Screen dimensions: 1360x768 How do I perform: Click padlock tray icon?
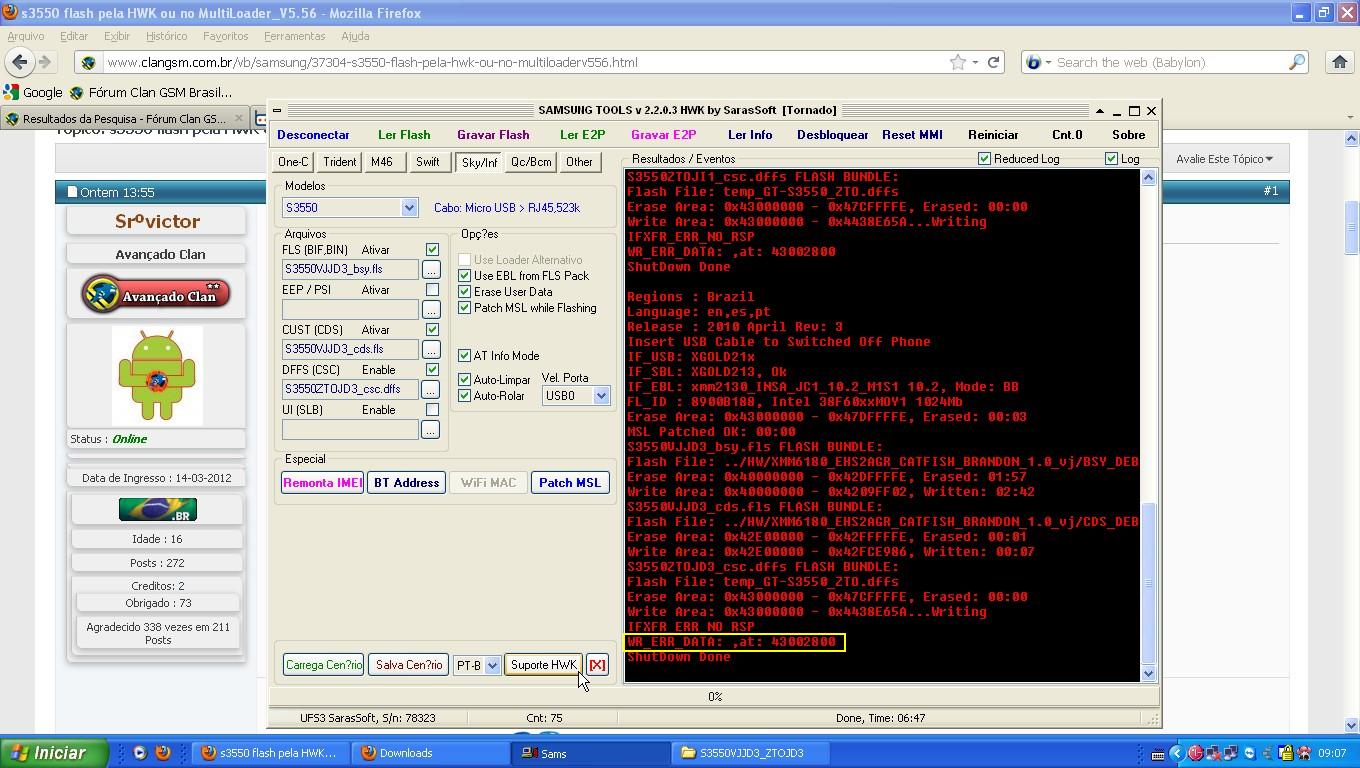click(x=1286, y=753)
